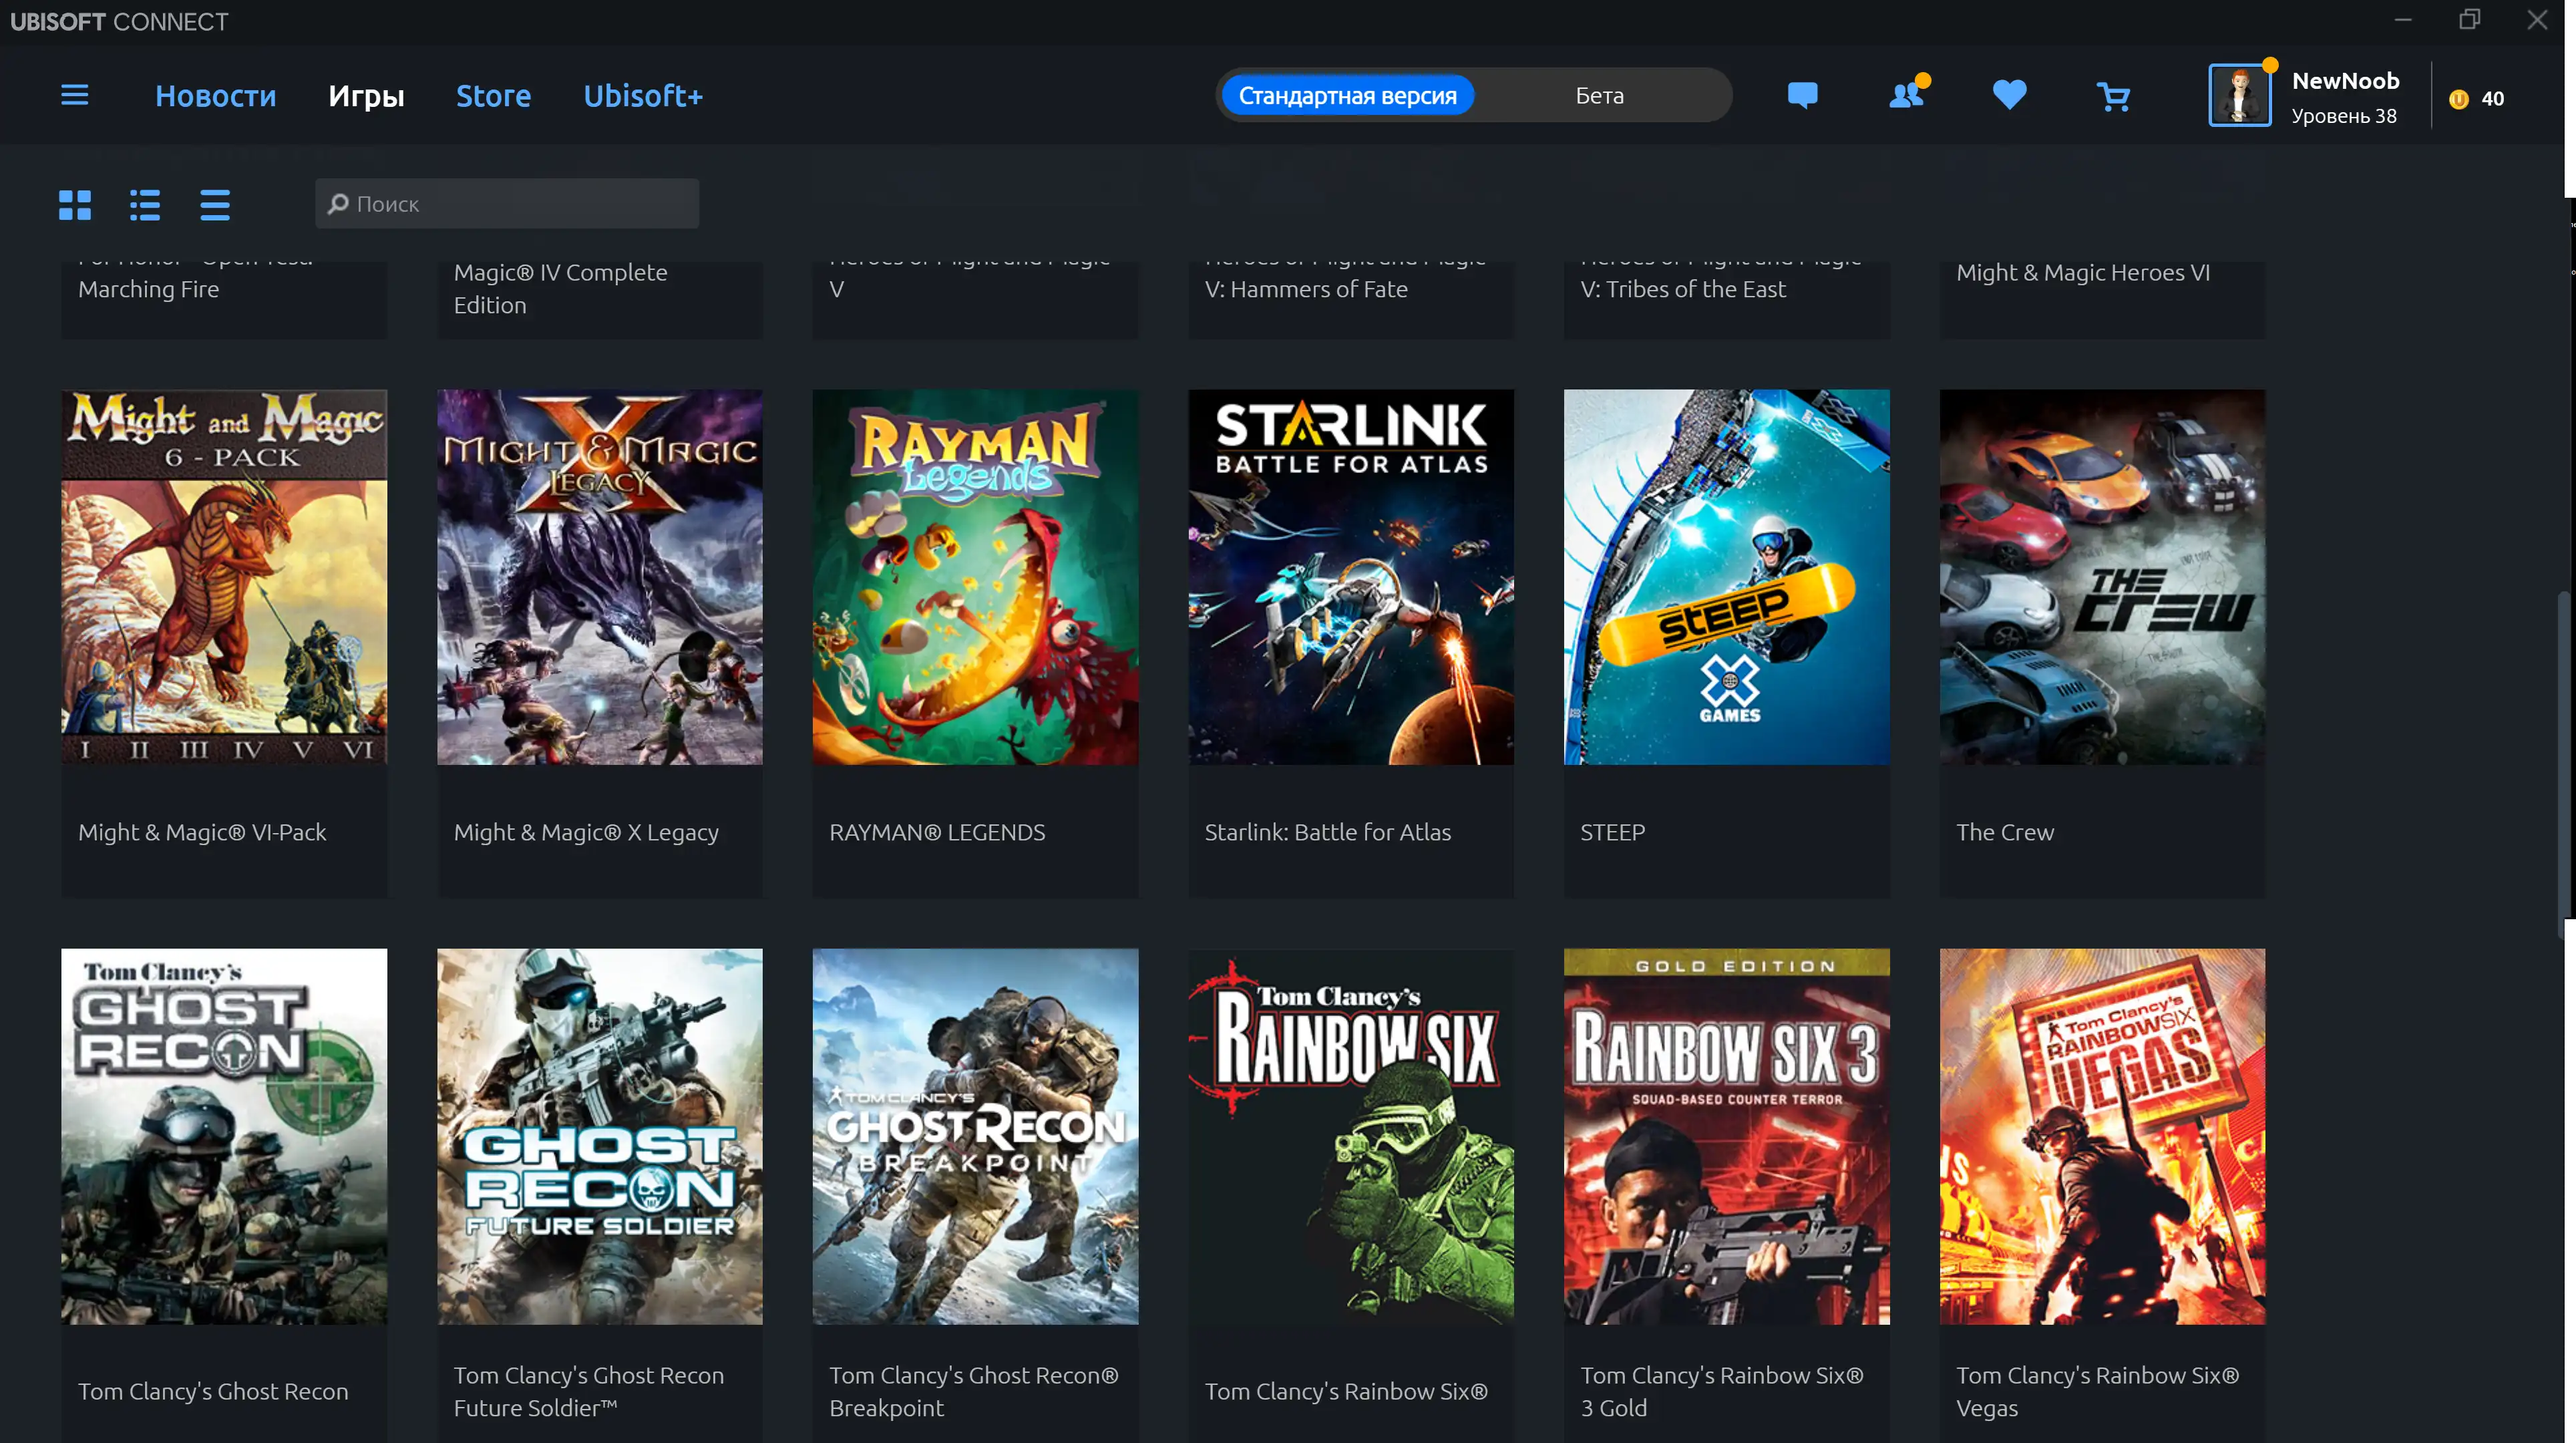
Task: Click Marching Fire title text
Action: tap(148, 289)
